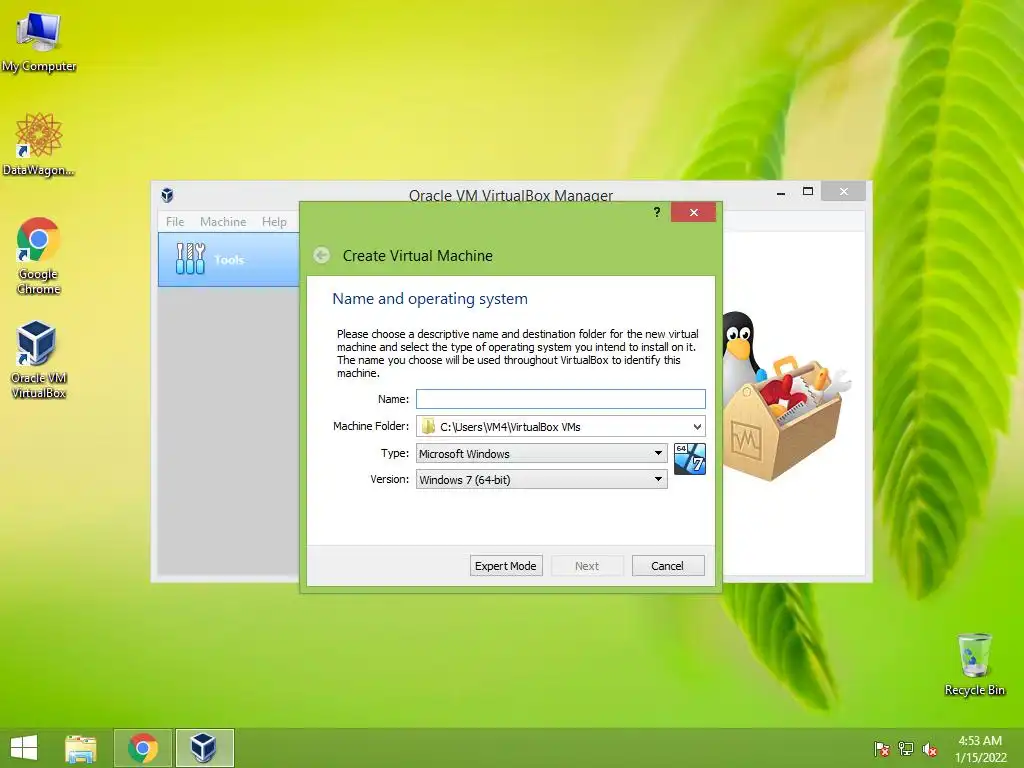Open the Recycle Bin
1024x768 pixels.
(974, 664)
